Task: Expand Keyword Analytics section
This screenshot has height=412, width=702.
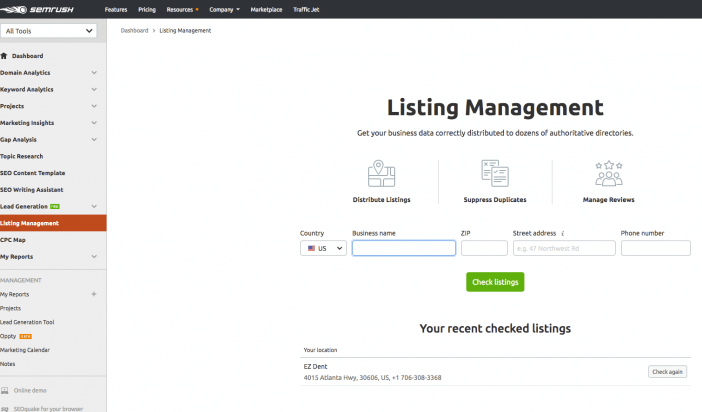Action: [x=94, y=89]
